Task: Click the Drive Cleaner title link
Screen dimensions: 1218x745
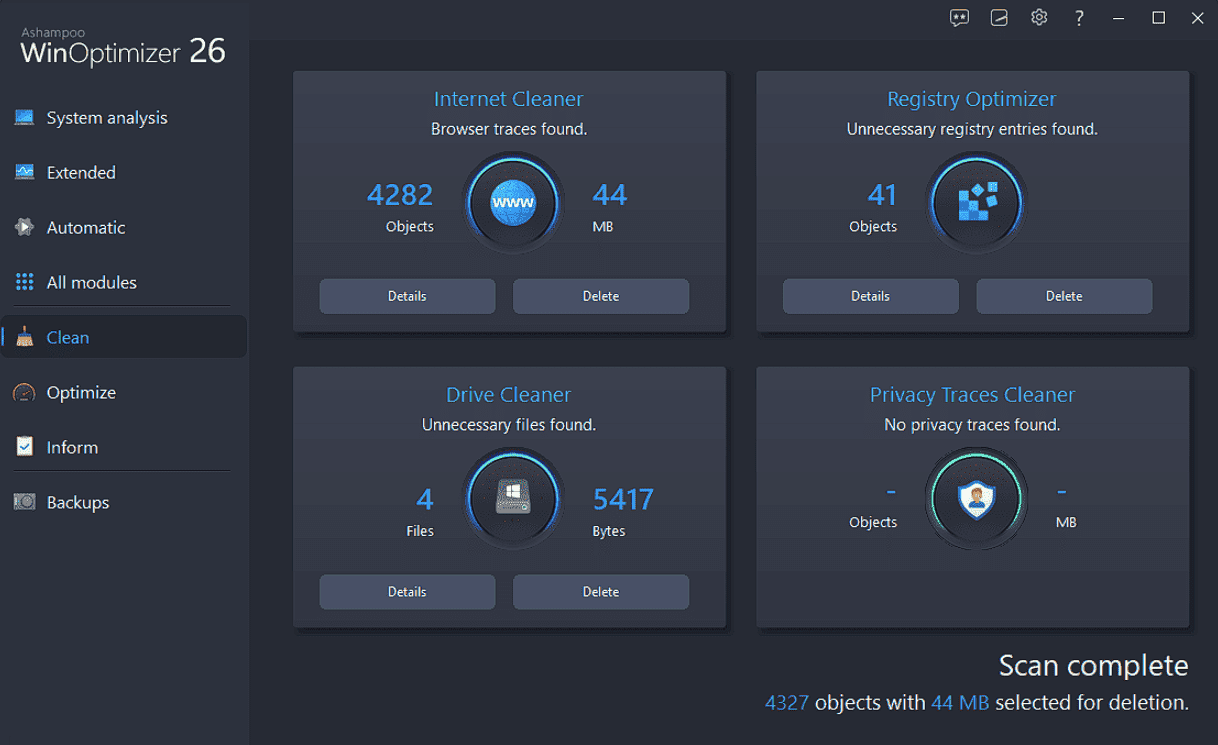Action: coord(508,395)
